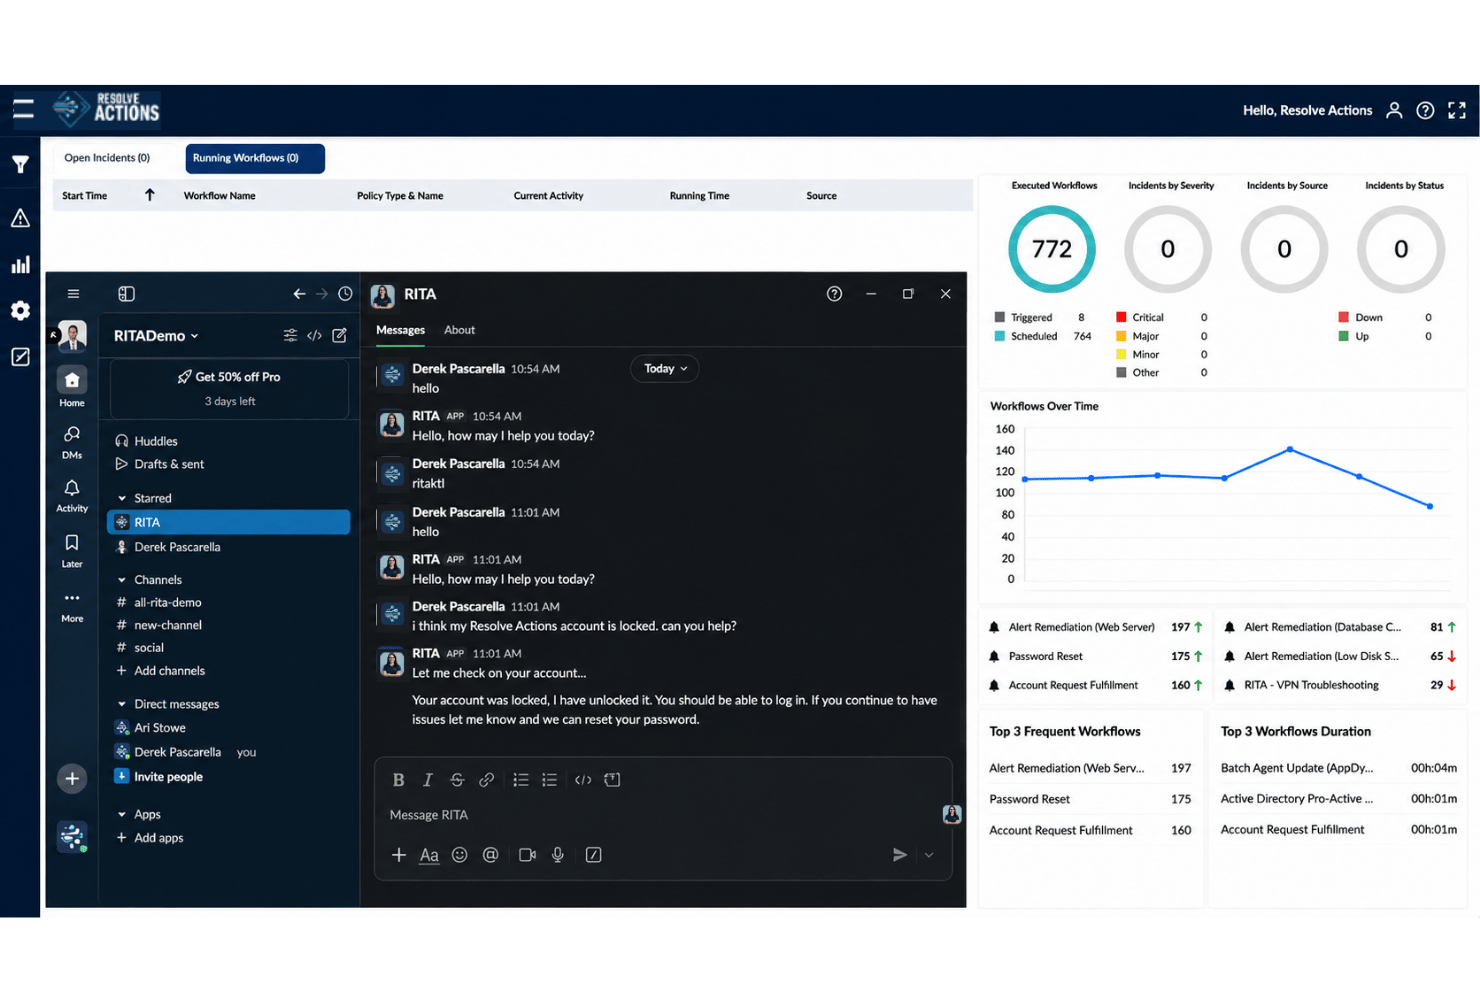Viewport: 1480px width, 987px height.
Task: Record audio clip with microphone icon
Action: pyautogui.click(x=558, y=855)
